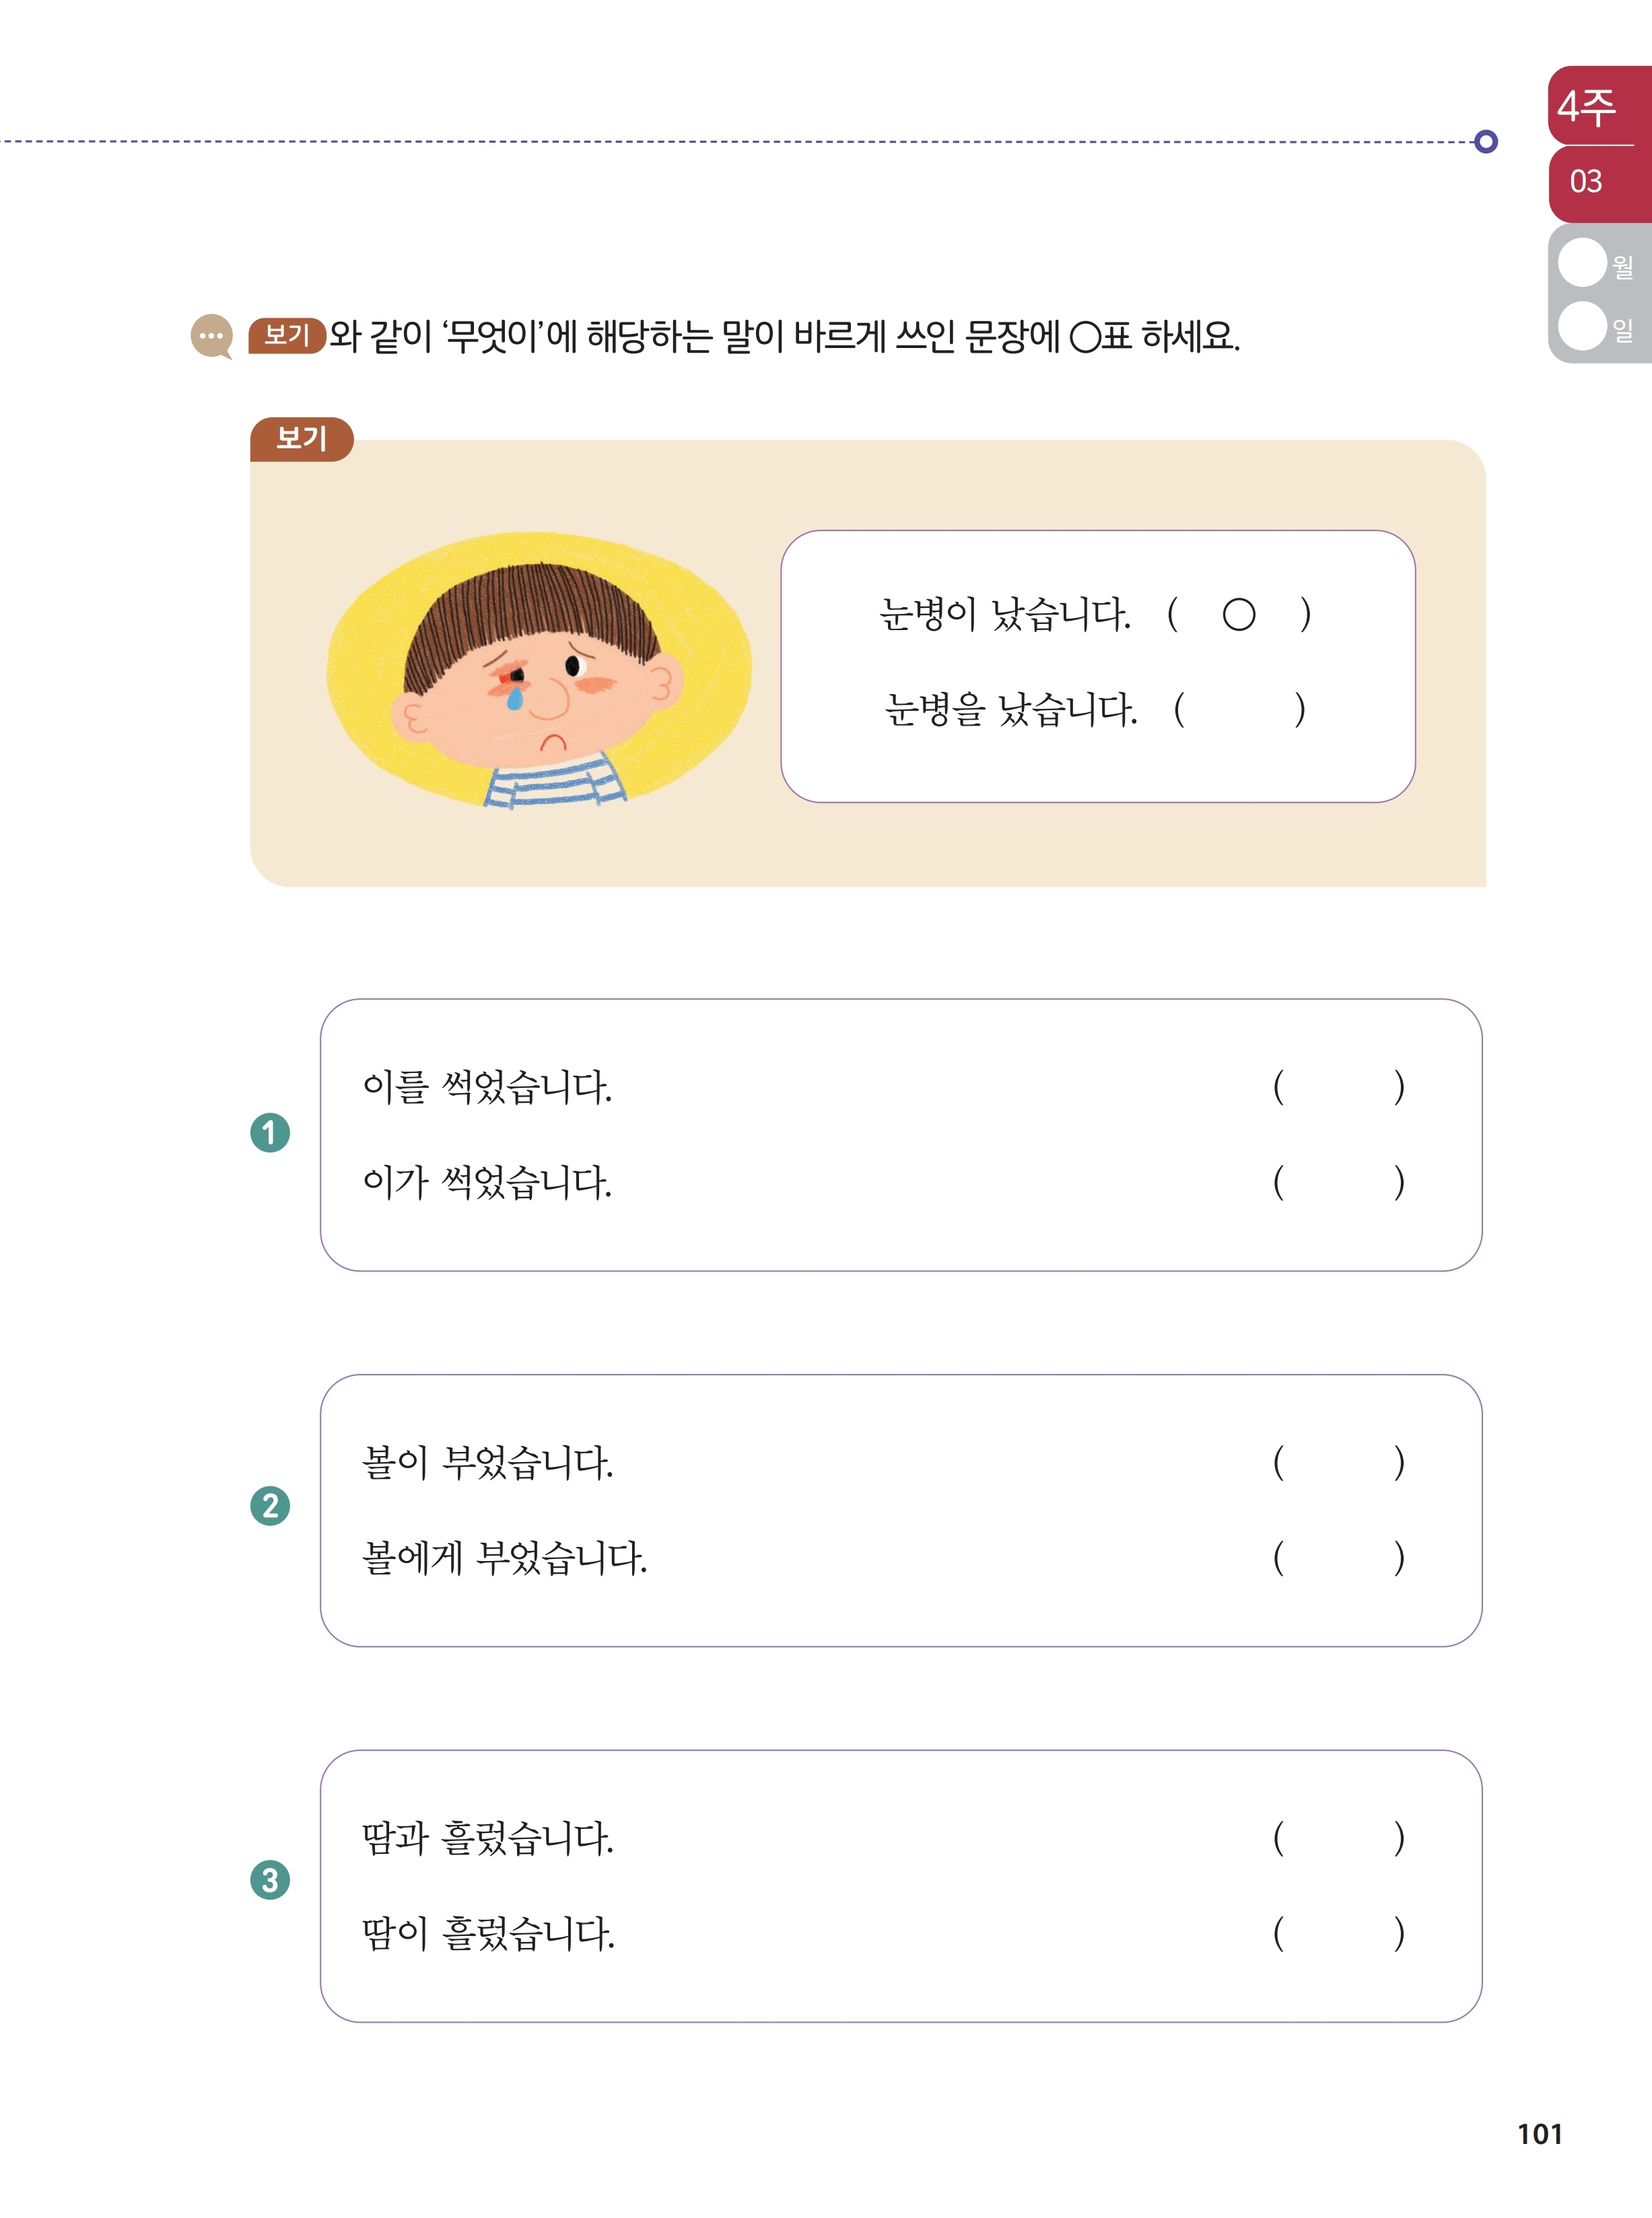The width and height of the screenshot is (1652, 2218).
Task: Mark the blank for 볼이 부었습니다
Action: [1339, 1463]
